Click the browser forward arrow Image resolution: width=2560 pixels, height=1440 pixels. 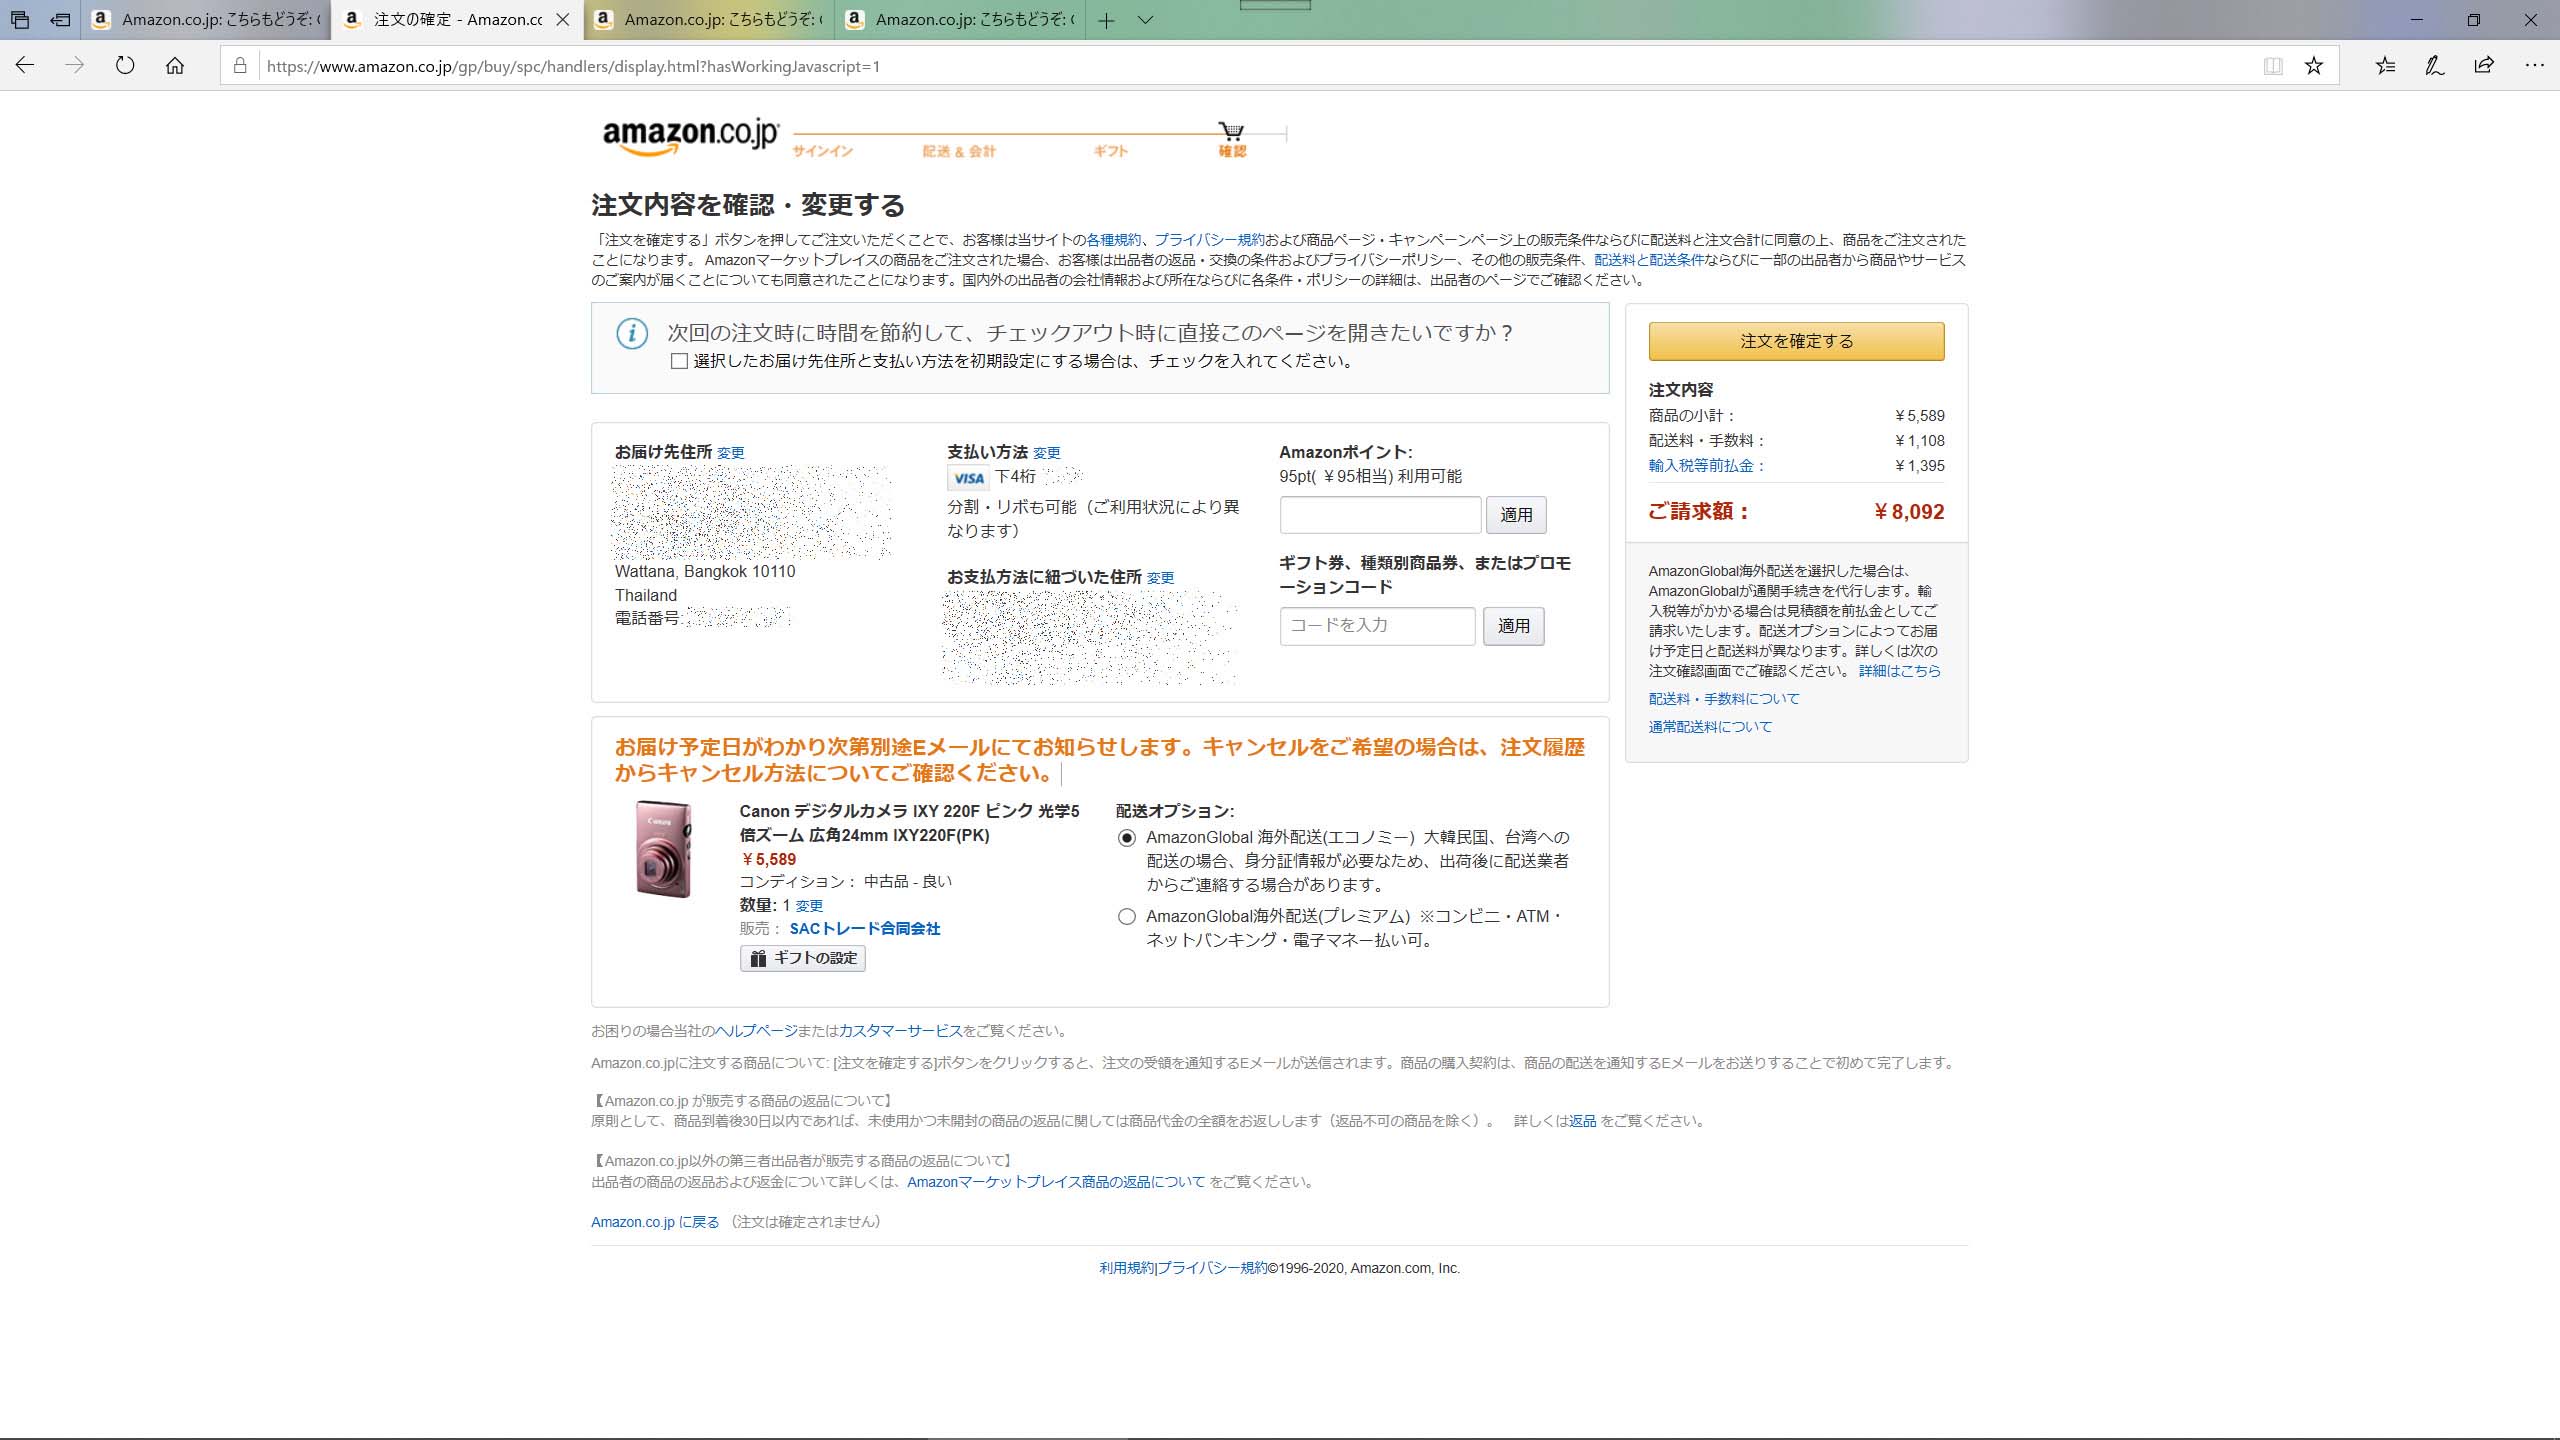click(x=75, y=66)
